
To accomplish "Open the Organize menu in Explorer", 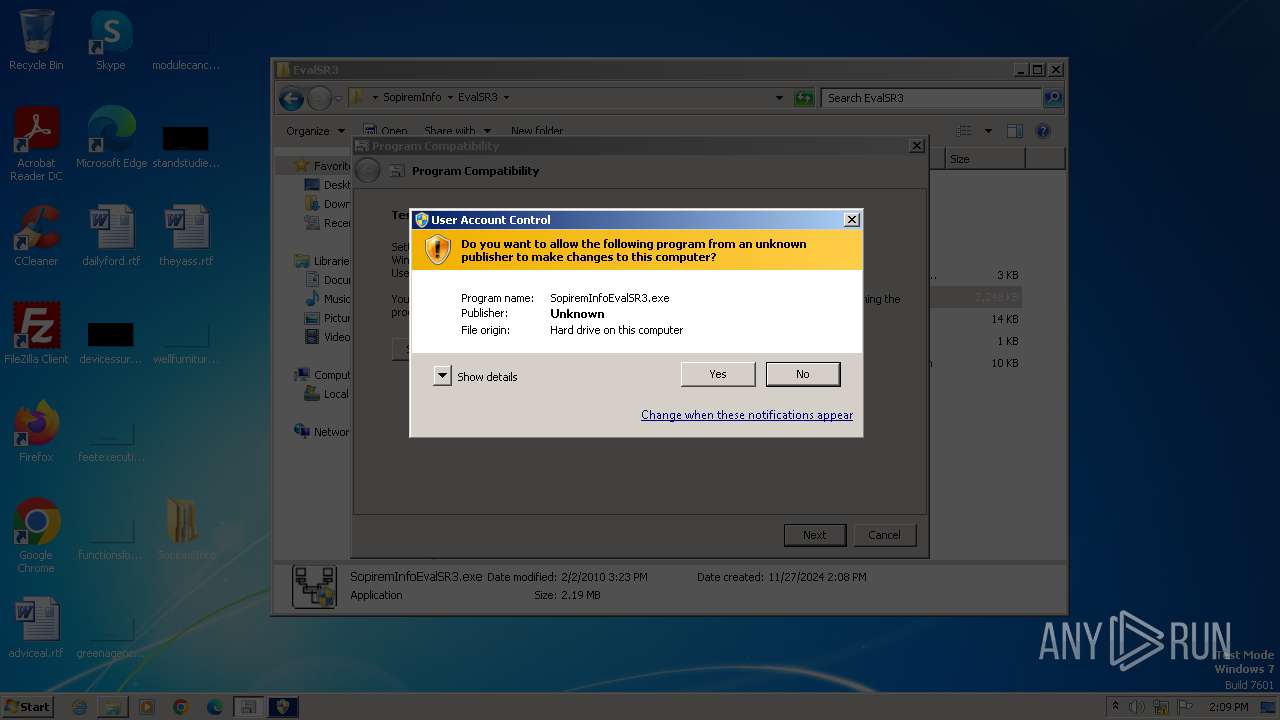I will [x=315, y=131].
